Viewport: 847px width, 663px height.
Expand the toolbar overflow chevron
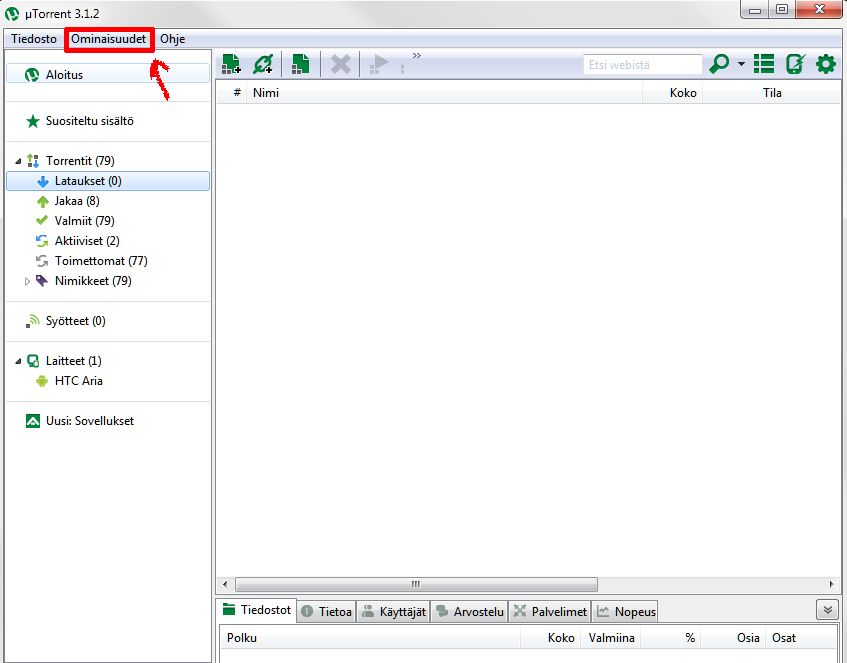point(416,56)
